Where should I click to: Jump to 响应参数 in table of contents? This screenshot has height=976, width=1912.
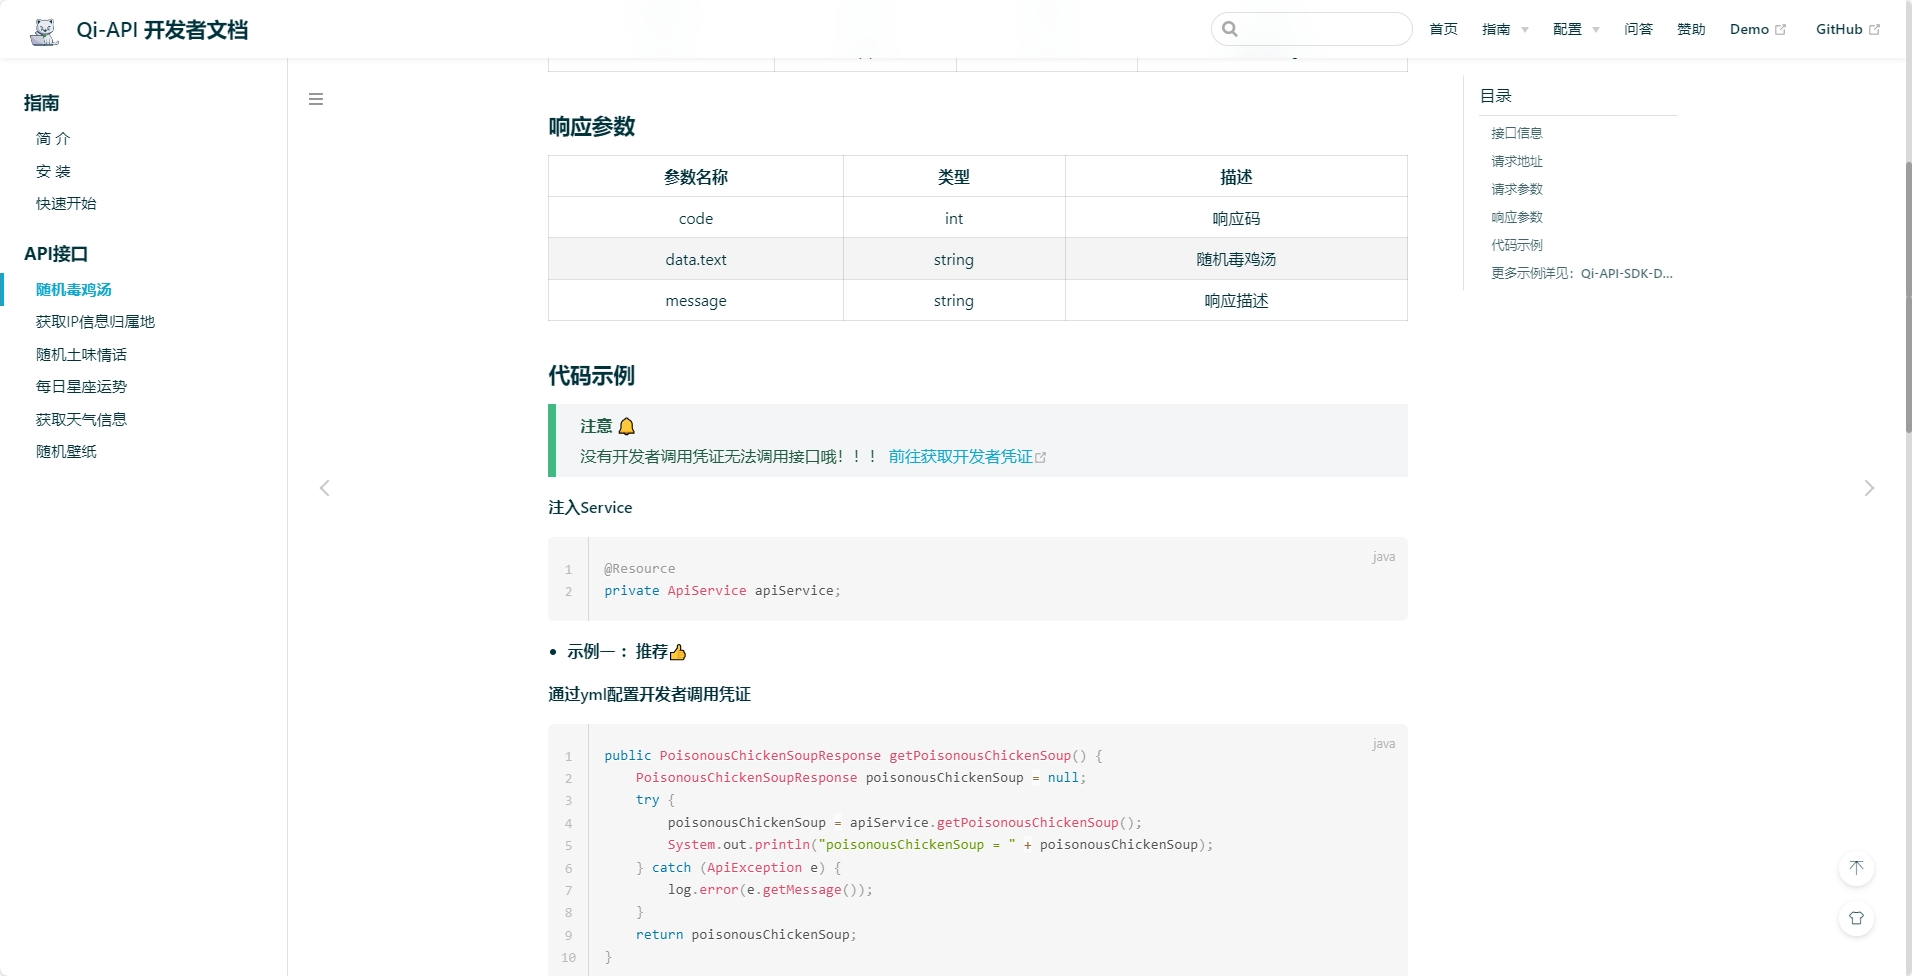point(1516,217)
